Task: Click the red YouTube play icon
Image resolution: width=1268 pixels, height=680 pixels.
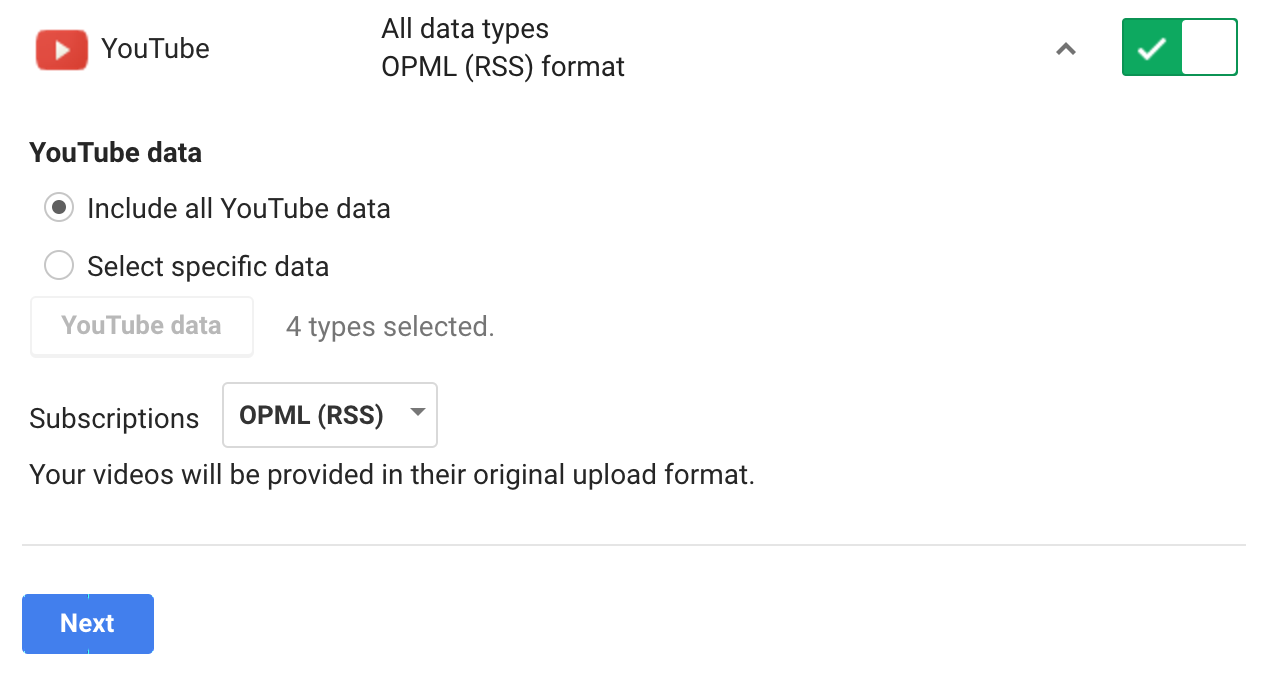Action: (x=63, y=49)
